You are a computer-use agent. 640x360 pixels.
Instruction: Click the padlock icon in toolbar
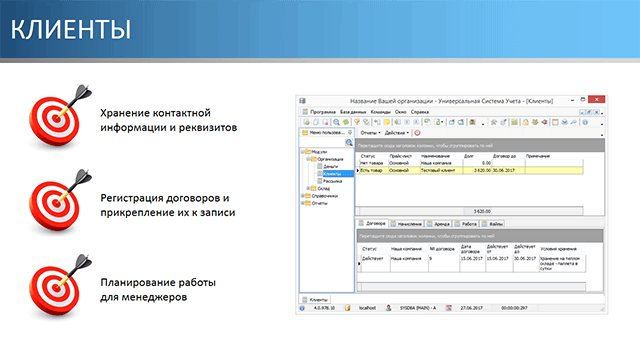(x=526, y=122)
